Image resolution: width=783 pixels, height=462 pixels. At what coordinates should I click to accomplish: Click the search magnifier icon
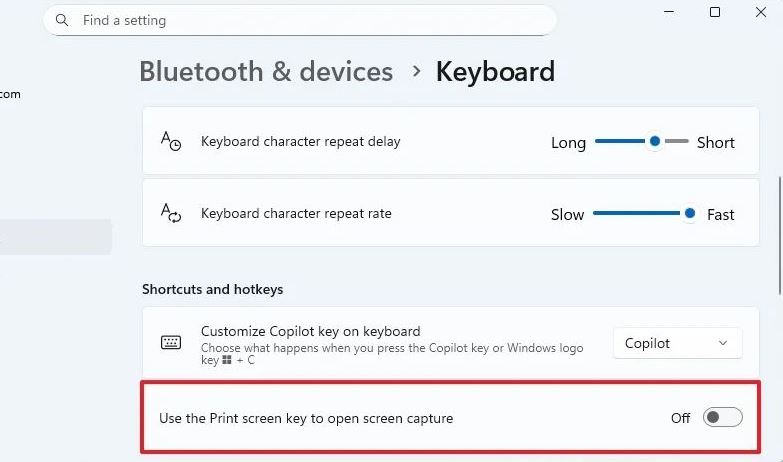(x=62, y=20)
